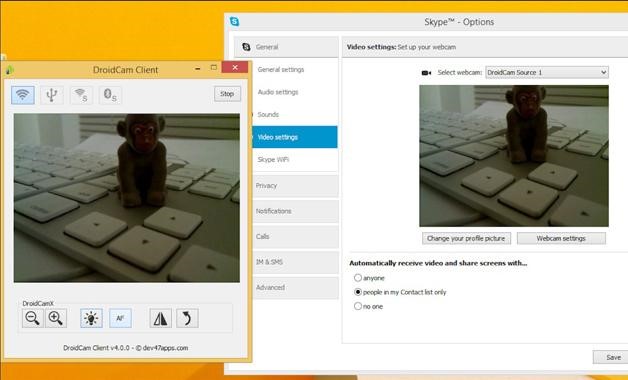Click the DroidCam live video preview
The image size is (628, 380).
pos(127,198)
